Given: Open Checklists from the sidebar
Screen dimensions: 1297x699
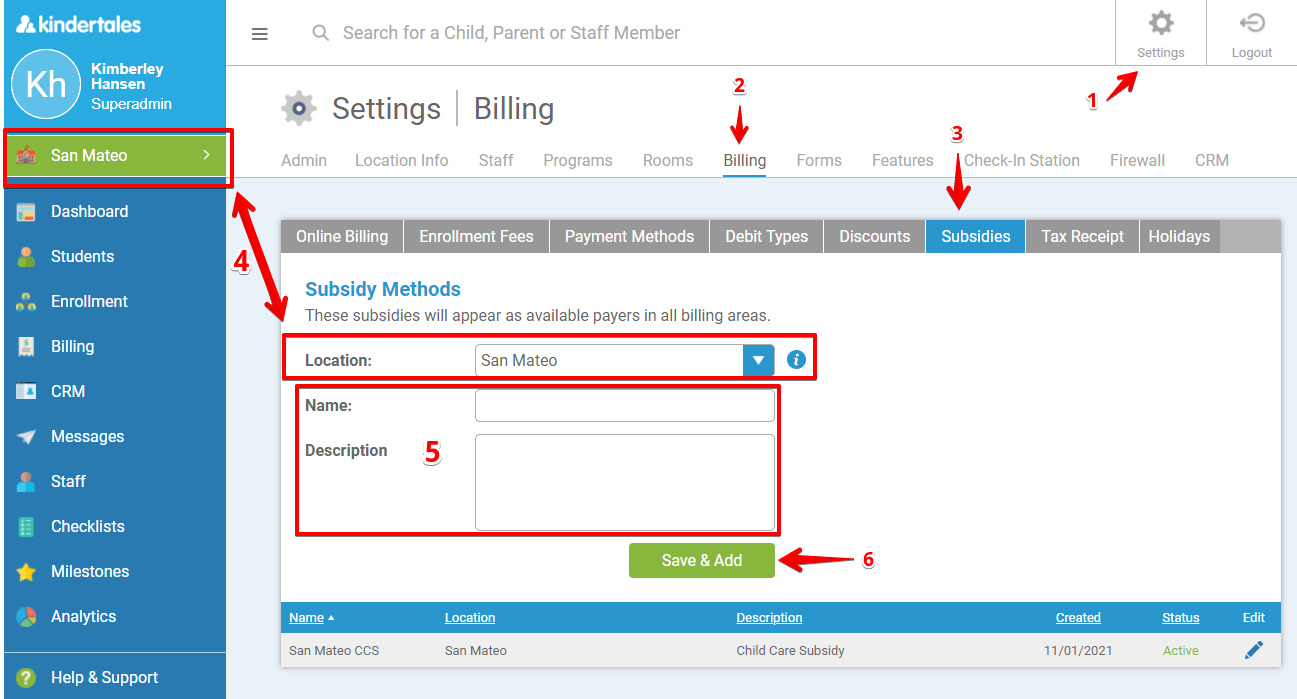Looking at the screenshot, I should pos(88,527).
